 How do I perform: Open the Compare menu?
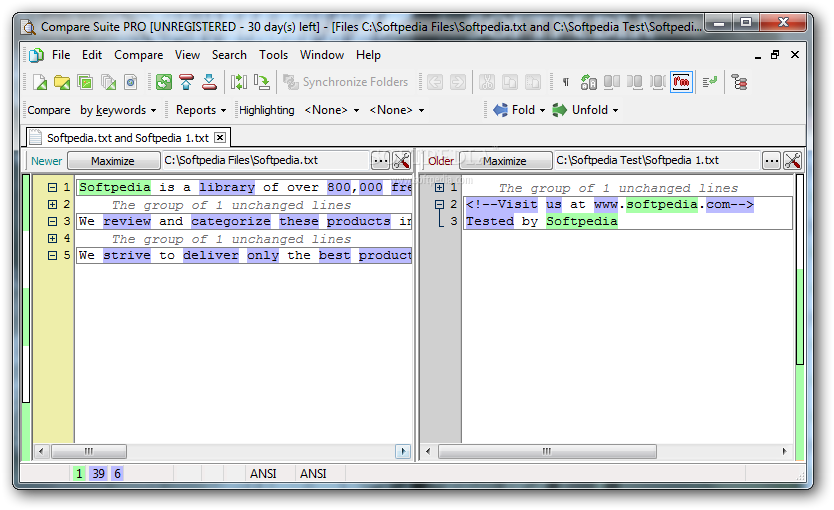pos(138,55)
